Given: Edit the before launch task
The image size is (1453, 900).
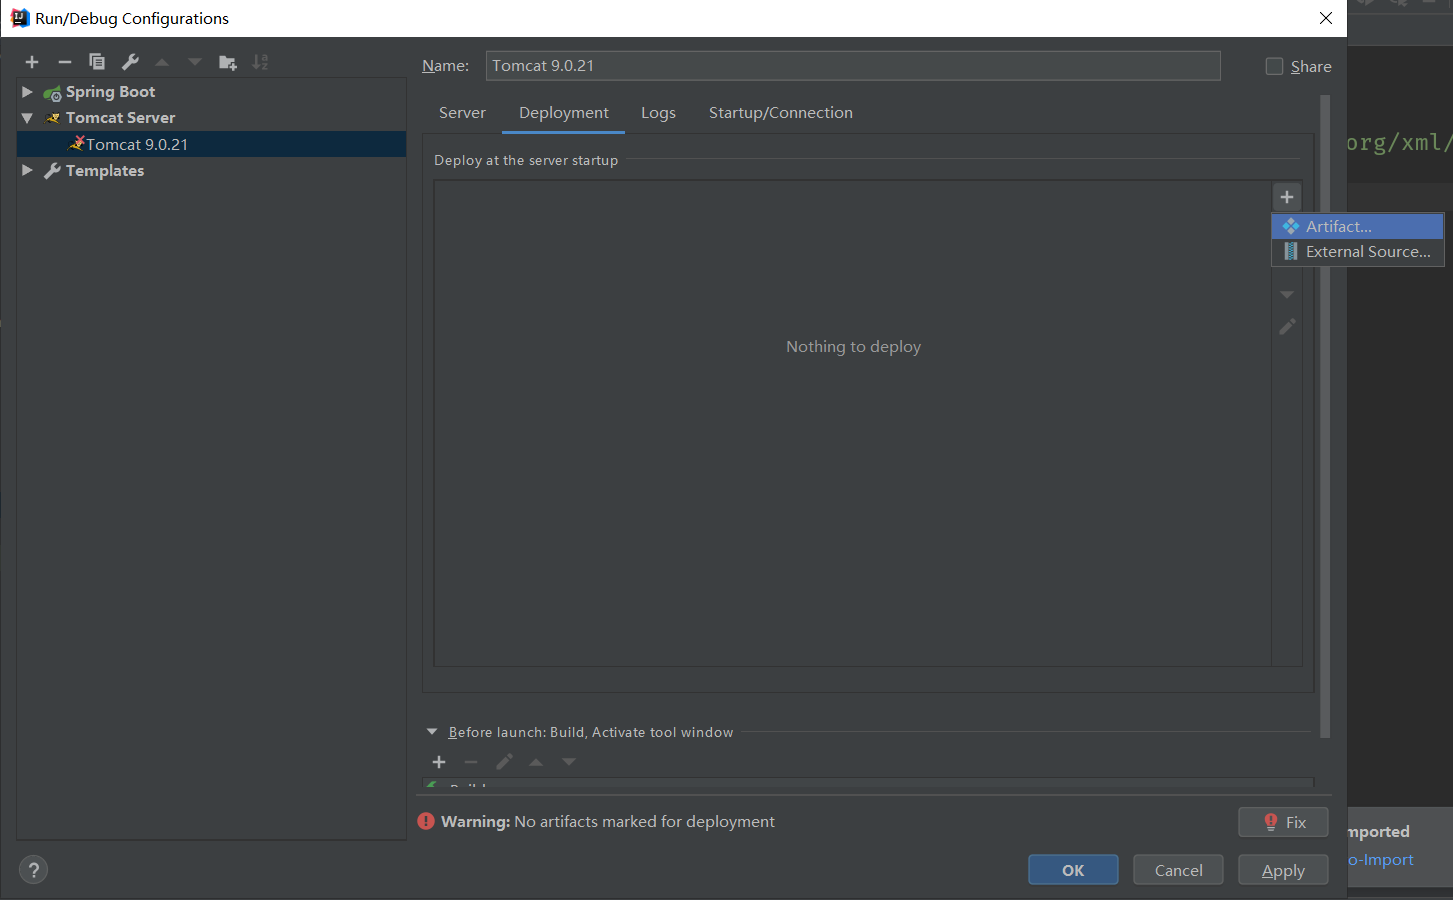Looking at the screenshot, I should coord(504,762).
